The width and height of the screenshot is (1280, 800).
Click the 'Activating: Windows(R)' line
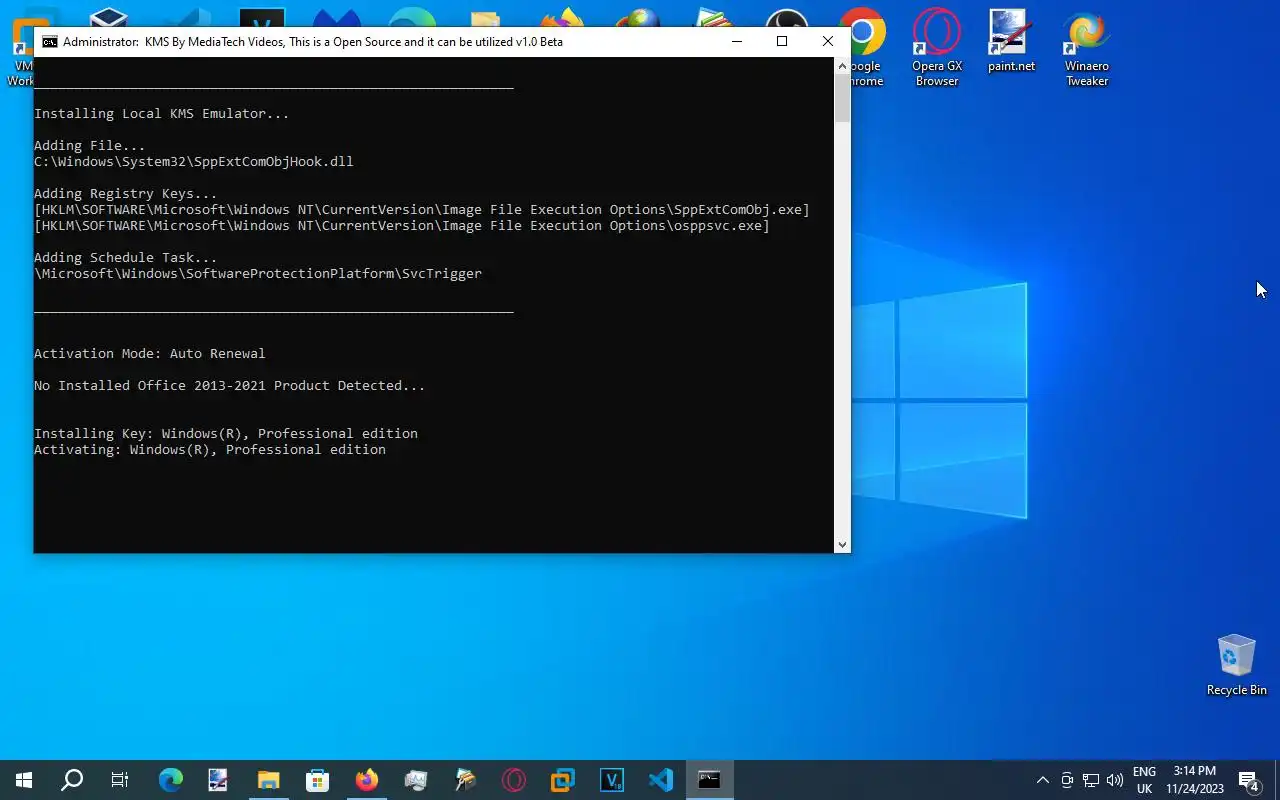(210, 450)
